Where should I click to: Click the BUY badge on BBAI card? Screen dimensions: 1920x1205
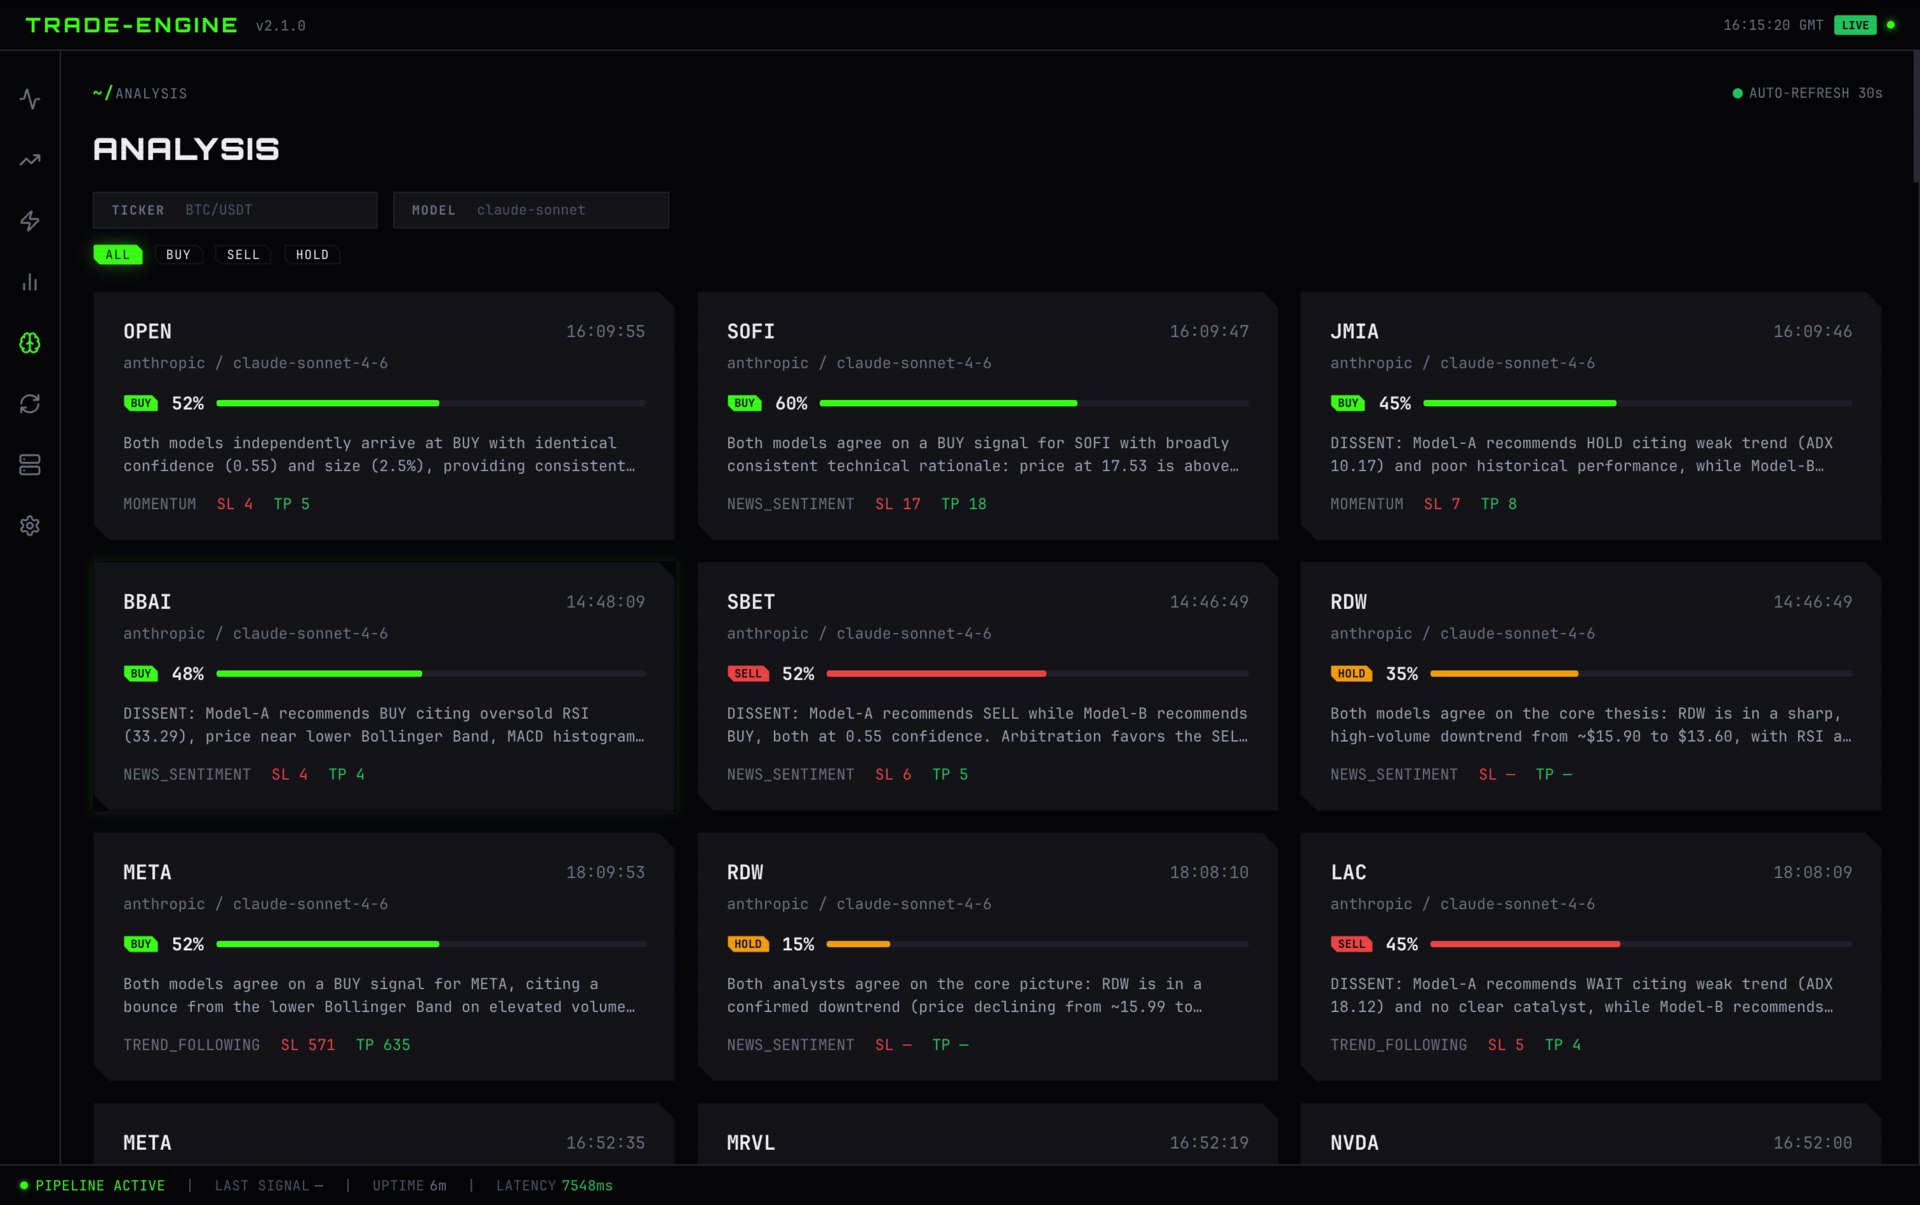(141, 674)
